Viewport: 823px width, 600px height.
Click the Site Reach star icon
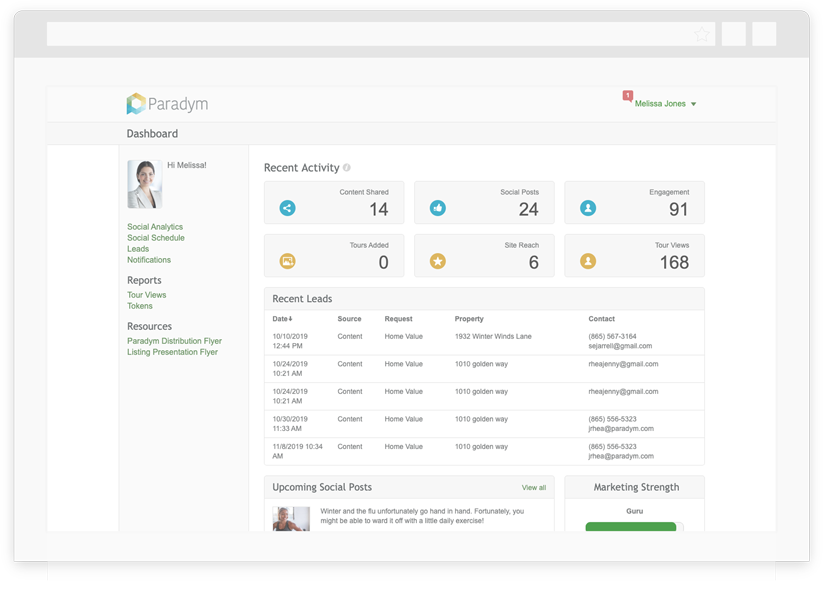pos(438,261)
